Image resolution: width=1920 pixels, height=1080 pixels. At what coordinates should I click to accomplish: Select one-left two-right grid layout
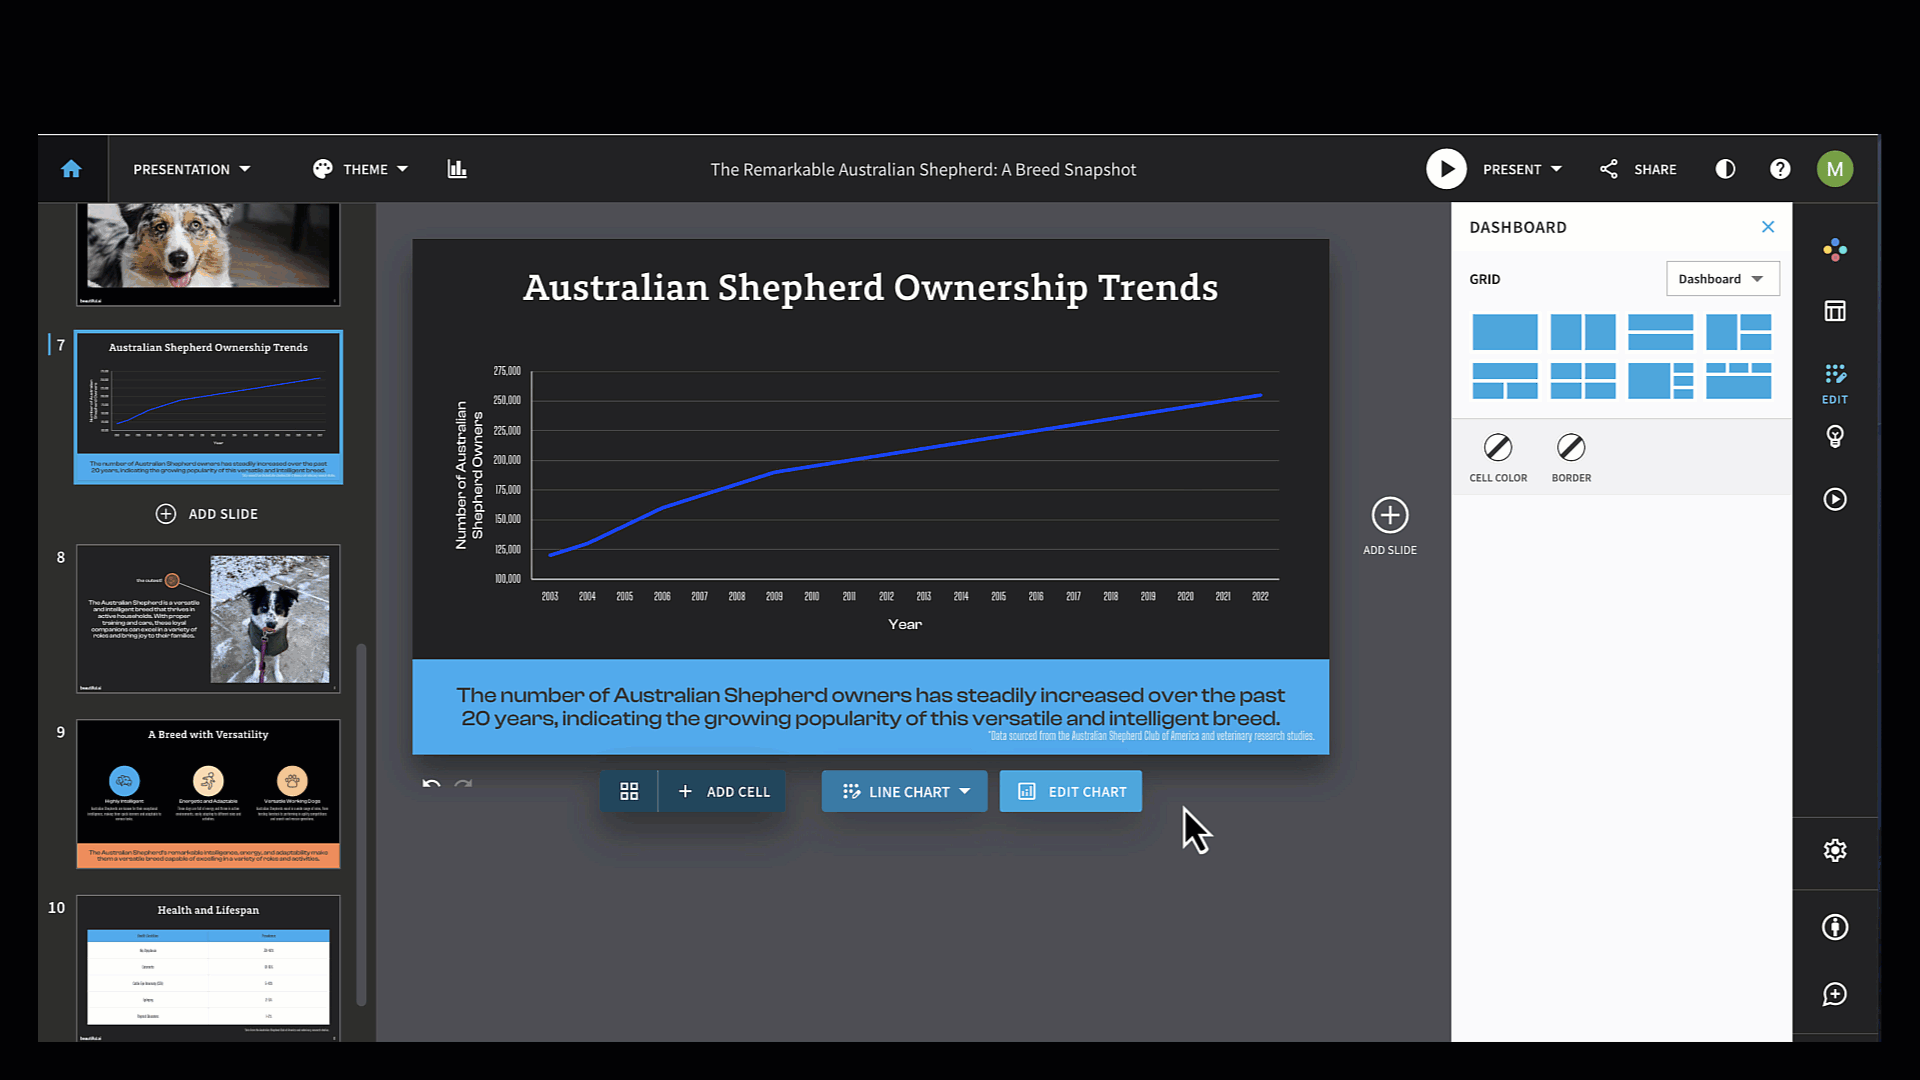1738,331
